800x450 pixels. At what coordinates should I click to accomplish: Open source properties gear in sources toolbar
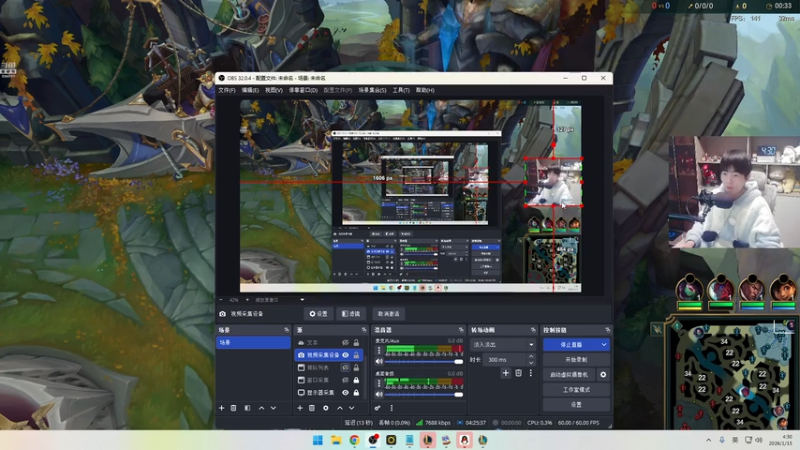click(326, 408)
